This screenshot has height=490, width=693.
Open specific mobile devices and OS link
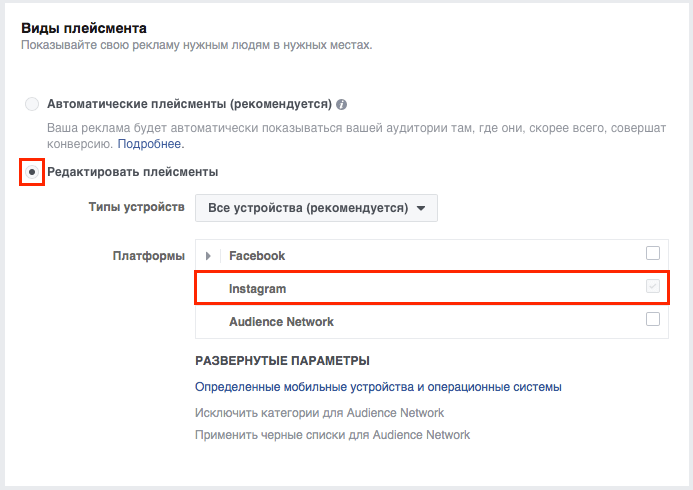[x=378, y=387]
